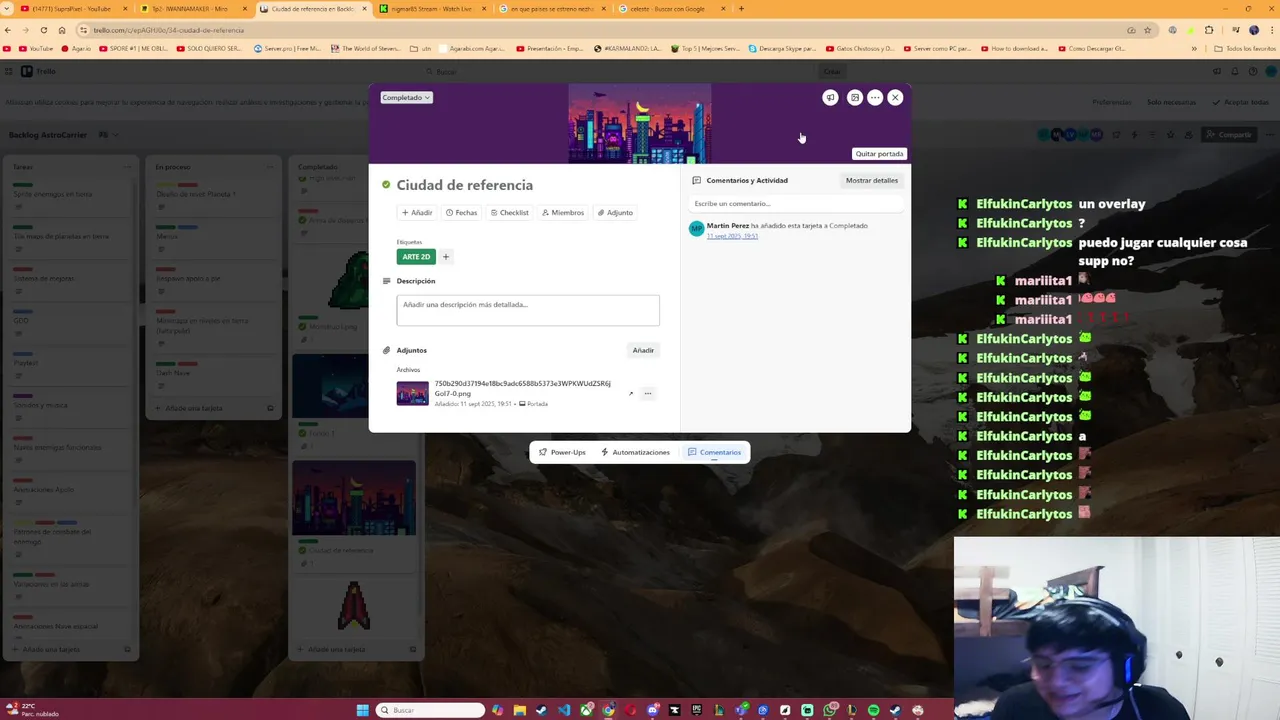Screen dimensions: 1280x720
Task: Click the Windows taskbar Buscar search box
Action: (x=430, y=710)
